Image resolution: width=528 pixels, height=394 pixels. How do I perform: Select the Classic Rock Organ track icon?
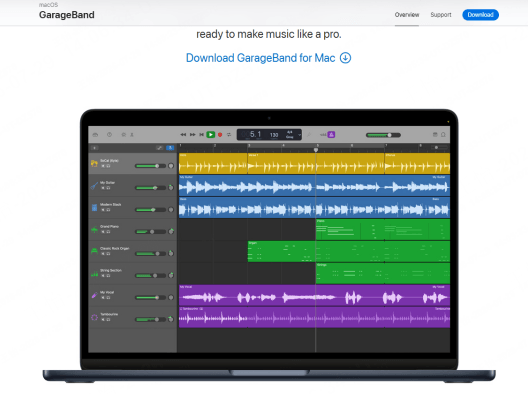point(94,251)
